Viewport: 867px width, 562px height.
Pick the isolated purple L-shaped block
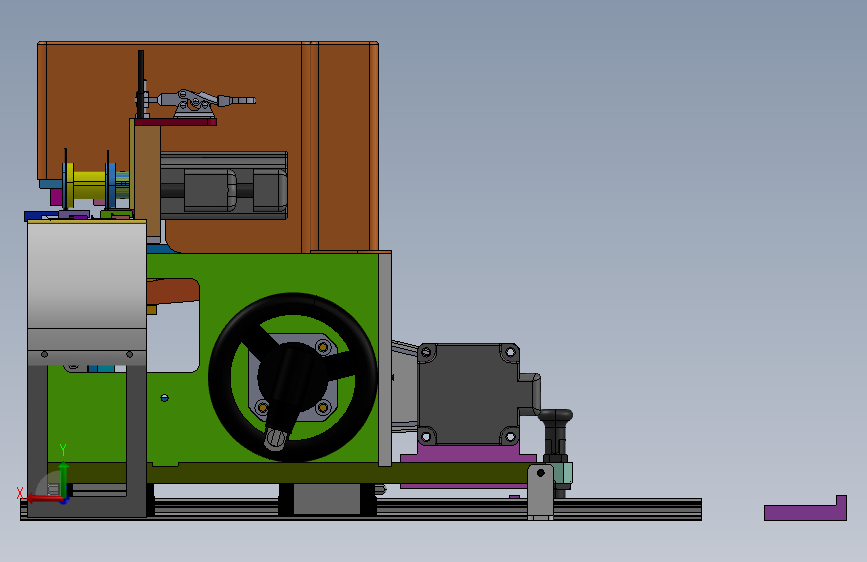[805, 512]
